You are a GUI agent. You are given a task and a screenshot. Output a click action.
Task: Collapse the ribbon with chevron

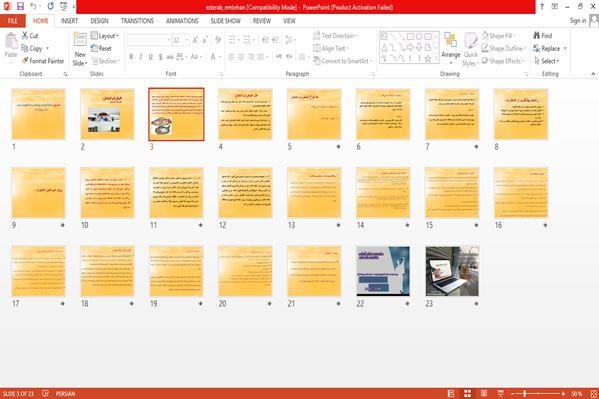tap(593, 74)
